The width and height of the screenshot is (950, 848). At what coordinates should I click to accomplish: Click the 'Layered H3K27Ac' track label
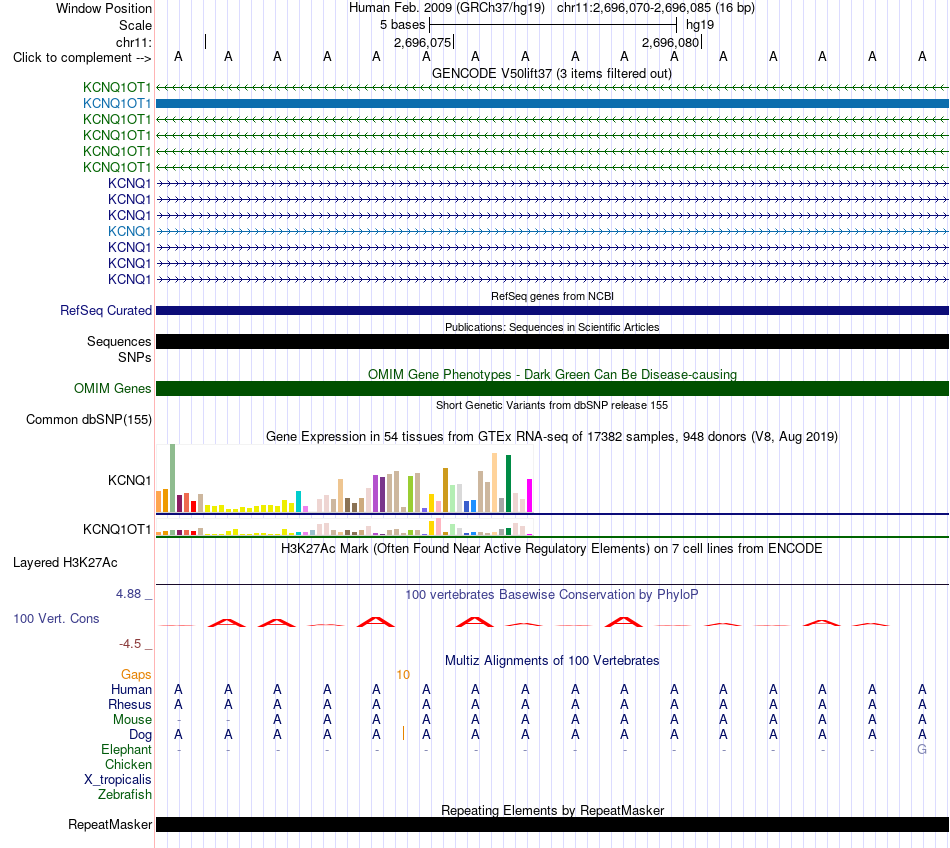point(65,563)
